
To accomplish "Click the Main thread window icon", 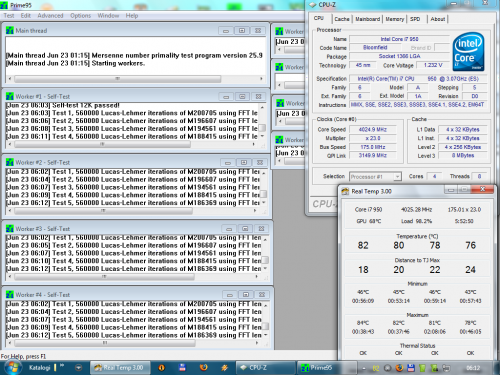I will [x=10, y=31].
